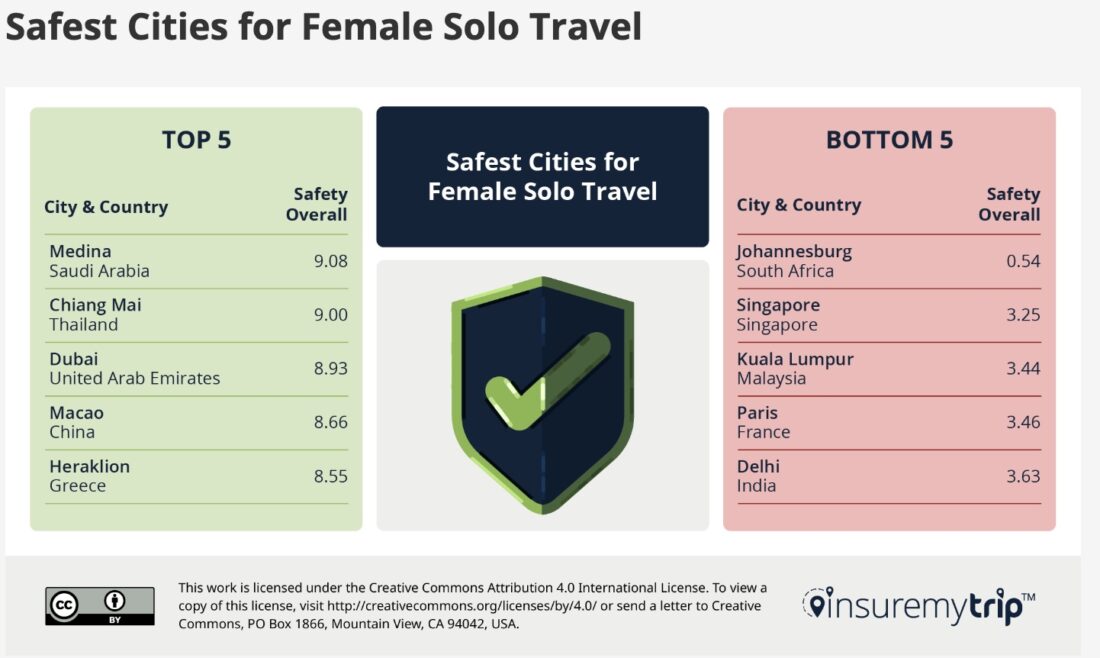Select the Paris France row
The image size is (1100, 658).
coord(889,422)
